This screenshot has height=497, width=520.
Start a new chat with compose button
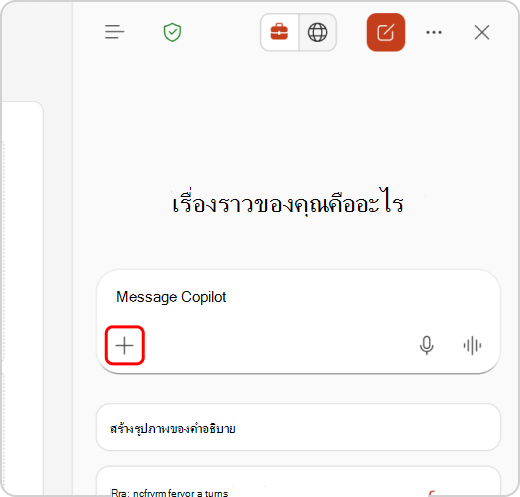pos(386,32)
